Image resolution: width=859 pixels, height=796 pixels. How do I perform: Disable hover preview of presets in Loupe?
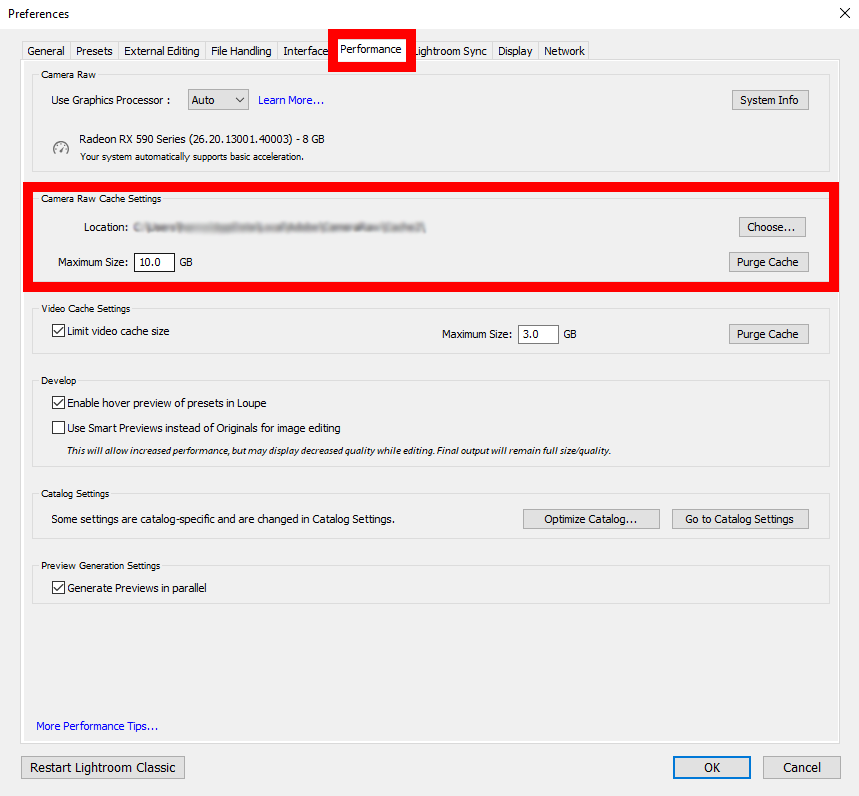(58, 403)
